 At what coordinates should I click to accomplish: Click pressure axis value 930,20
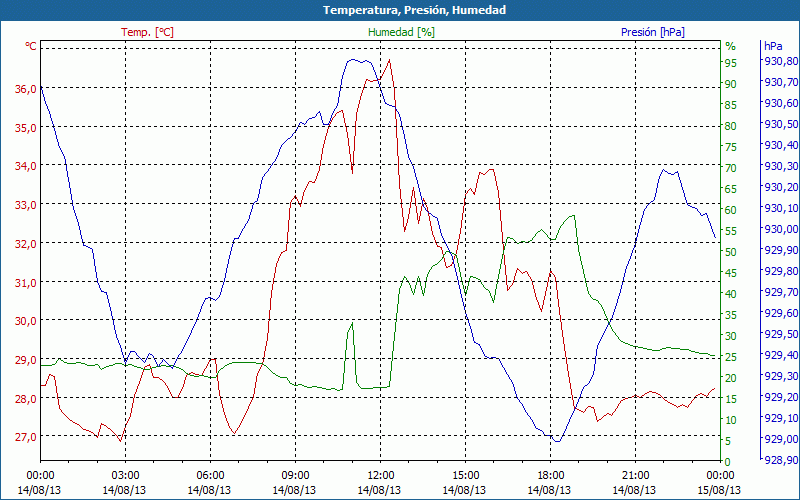point(781,187)
